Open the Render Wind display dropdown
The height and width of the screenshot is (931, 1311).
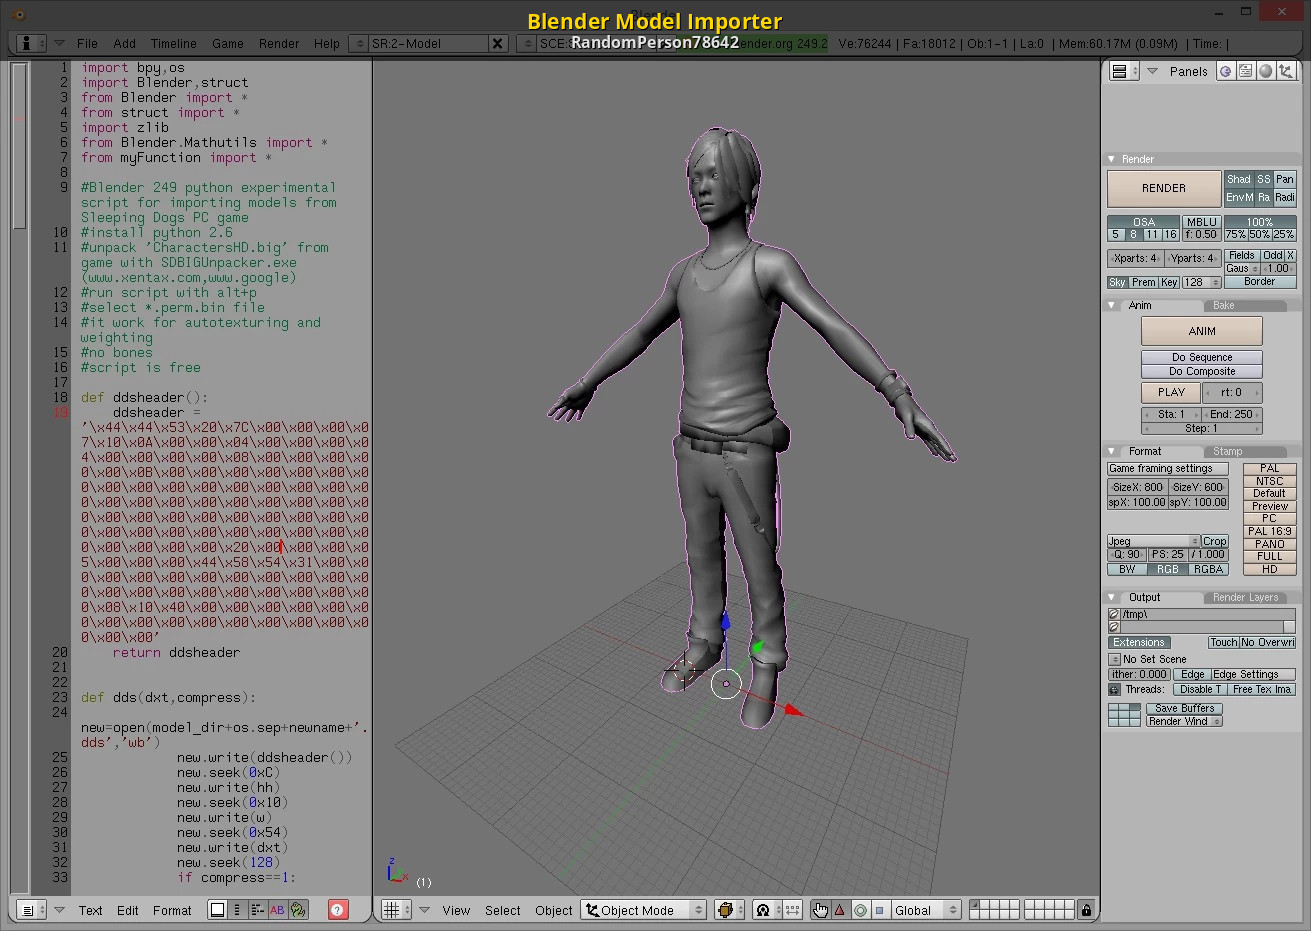(x=1184, y=721)
